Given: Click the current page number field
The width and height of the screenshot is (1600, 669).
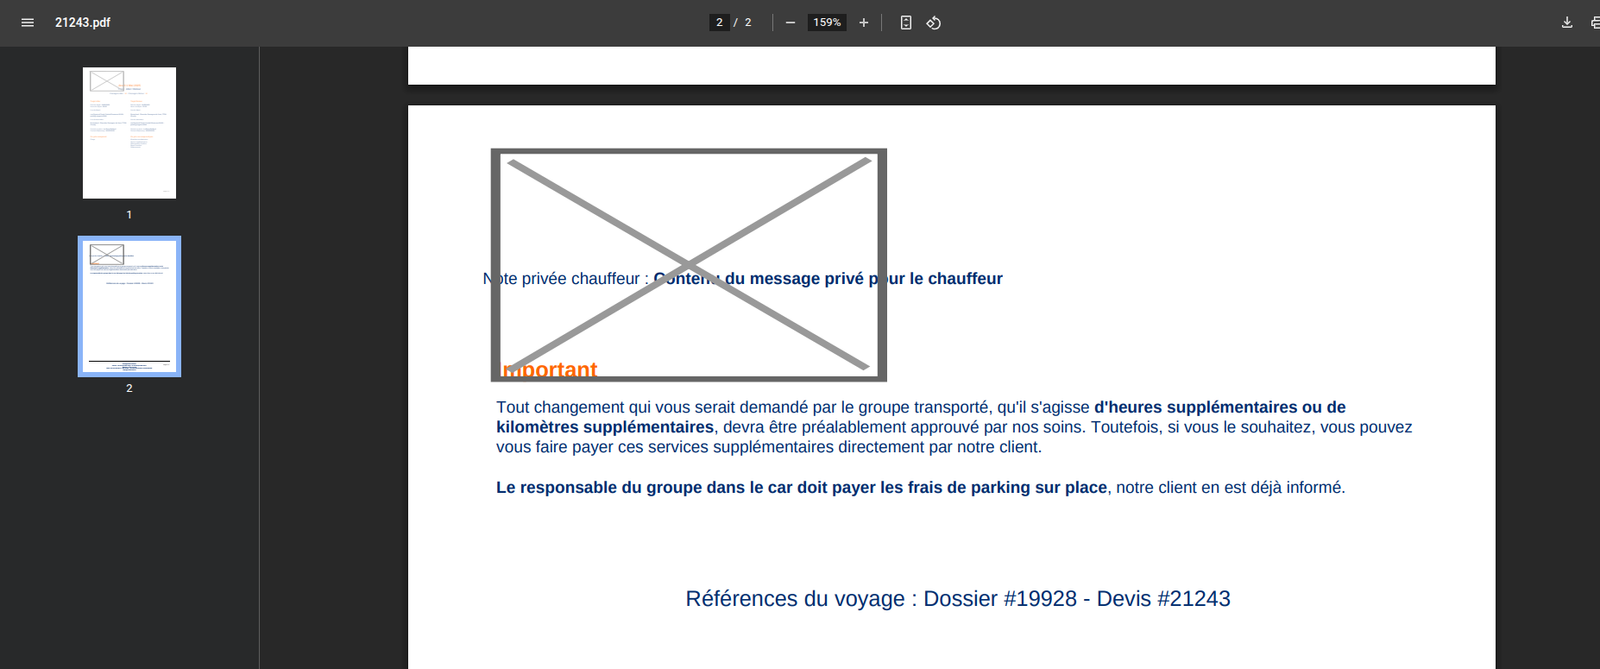Looking at the screenshot, I should tap(719, 22).
